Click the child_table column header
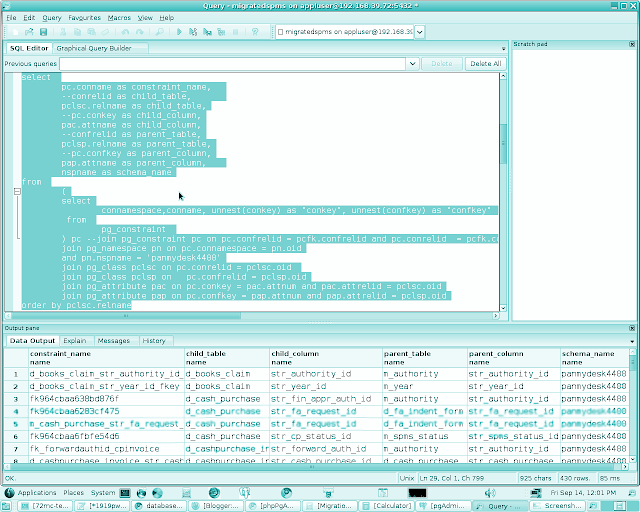This screenshot has width=640, height=512. [x=227, y=358]
